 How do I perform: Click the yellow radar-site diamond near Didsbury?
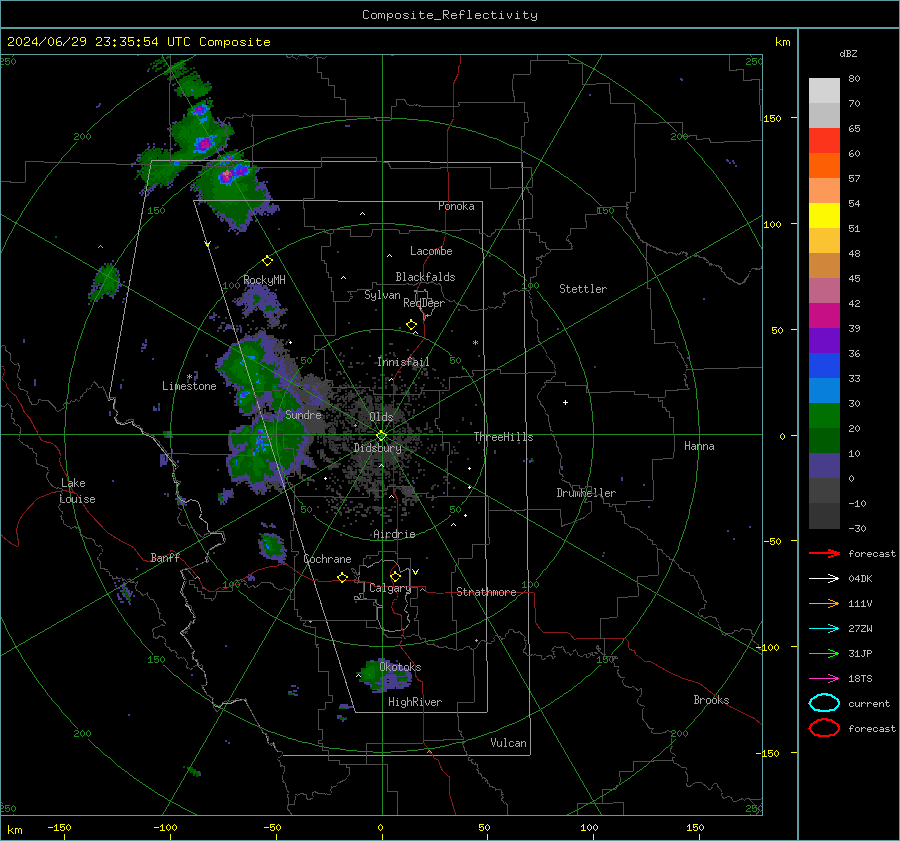pos(381,436)
